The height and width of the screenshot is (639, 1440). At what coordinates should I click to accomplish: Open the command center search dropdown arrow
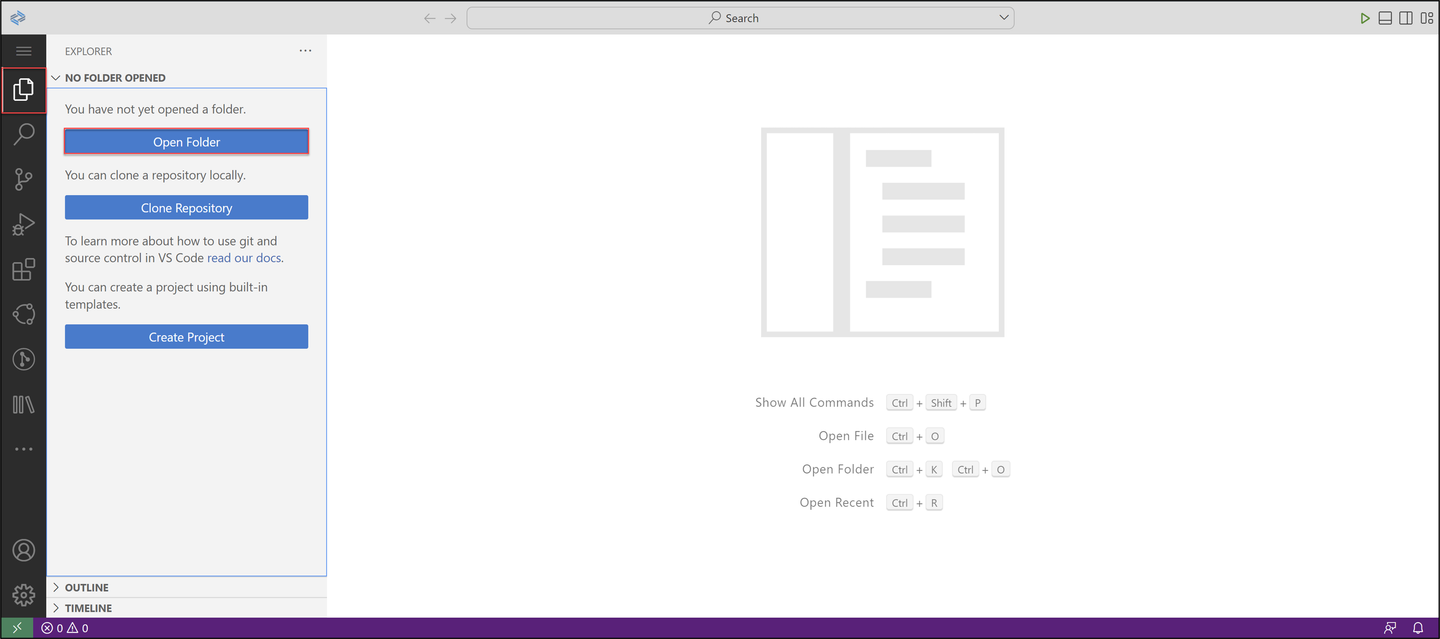pyautogui.click(x=1004, y=18)
